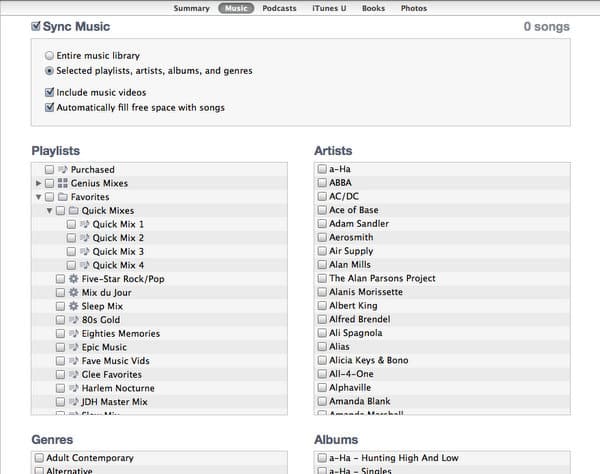The height and width of the screenshot is (474, 600).
Task: Select the AC/DC artist name
Action: coord(344,196)
